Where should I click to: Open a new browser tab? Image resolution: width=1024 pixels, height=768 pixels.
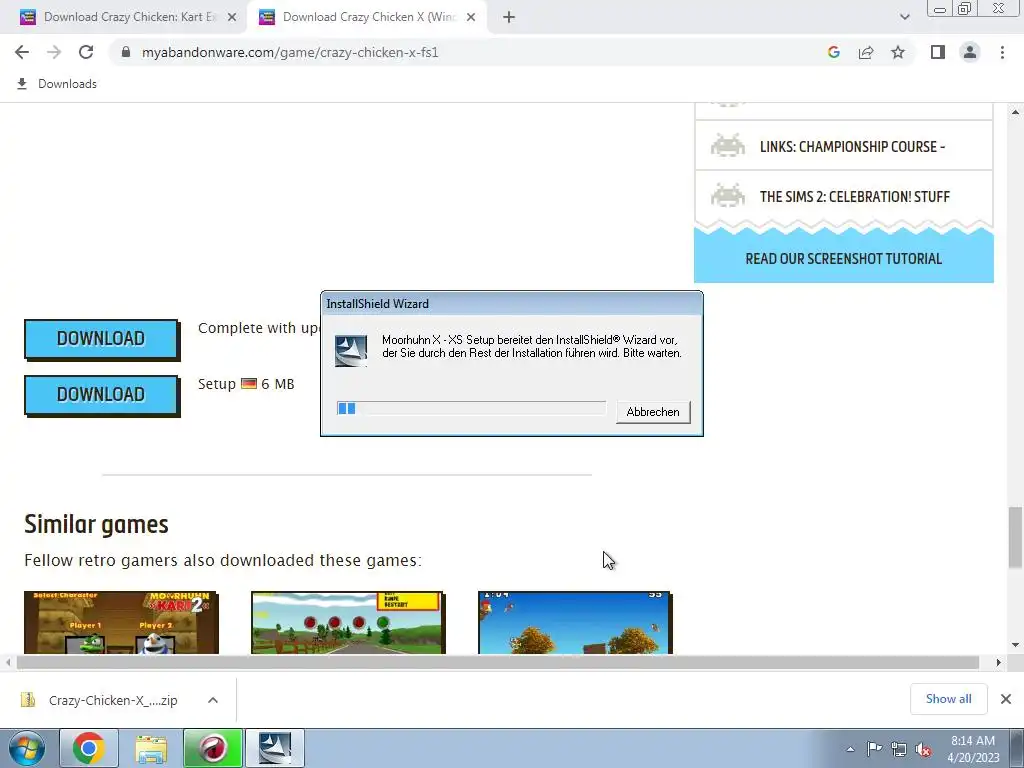[509, 18]
